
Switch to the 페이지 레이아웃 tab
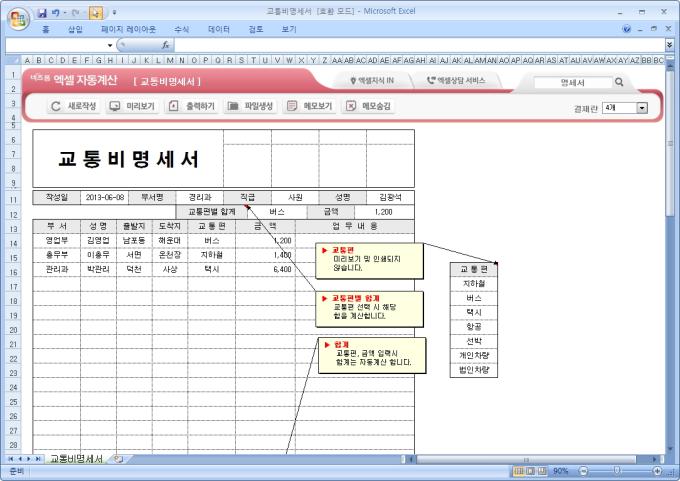coord(128,29)
